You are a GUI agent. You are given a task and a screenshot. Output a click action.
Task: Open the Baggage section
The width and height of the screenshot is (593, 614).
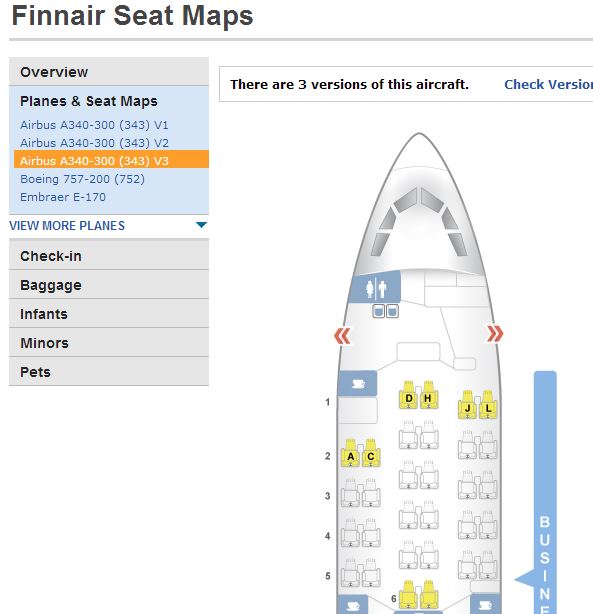109,285
